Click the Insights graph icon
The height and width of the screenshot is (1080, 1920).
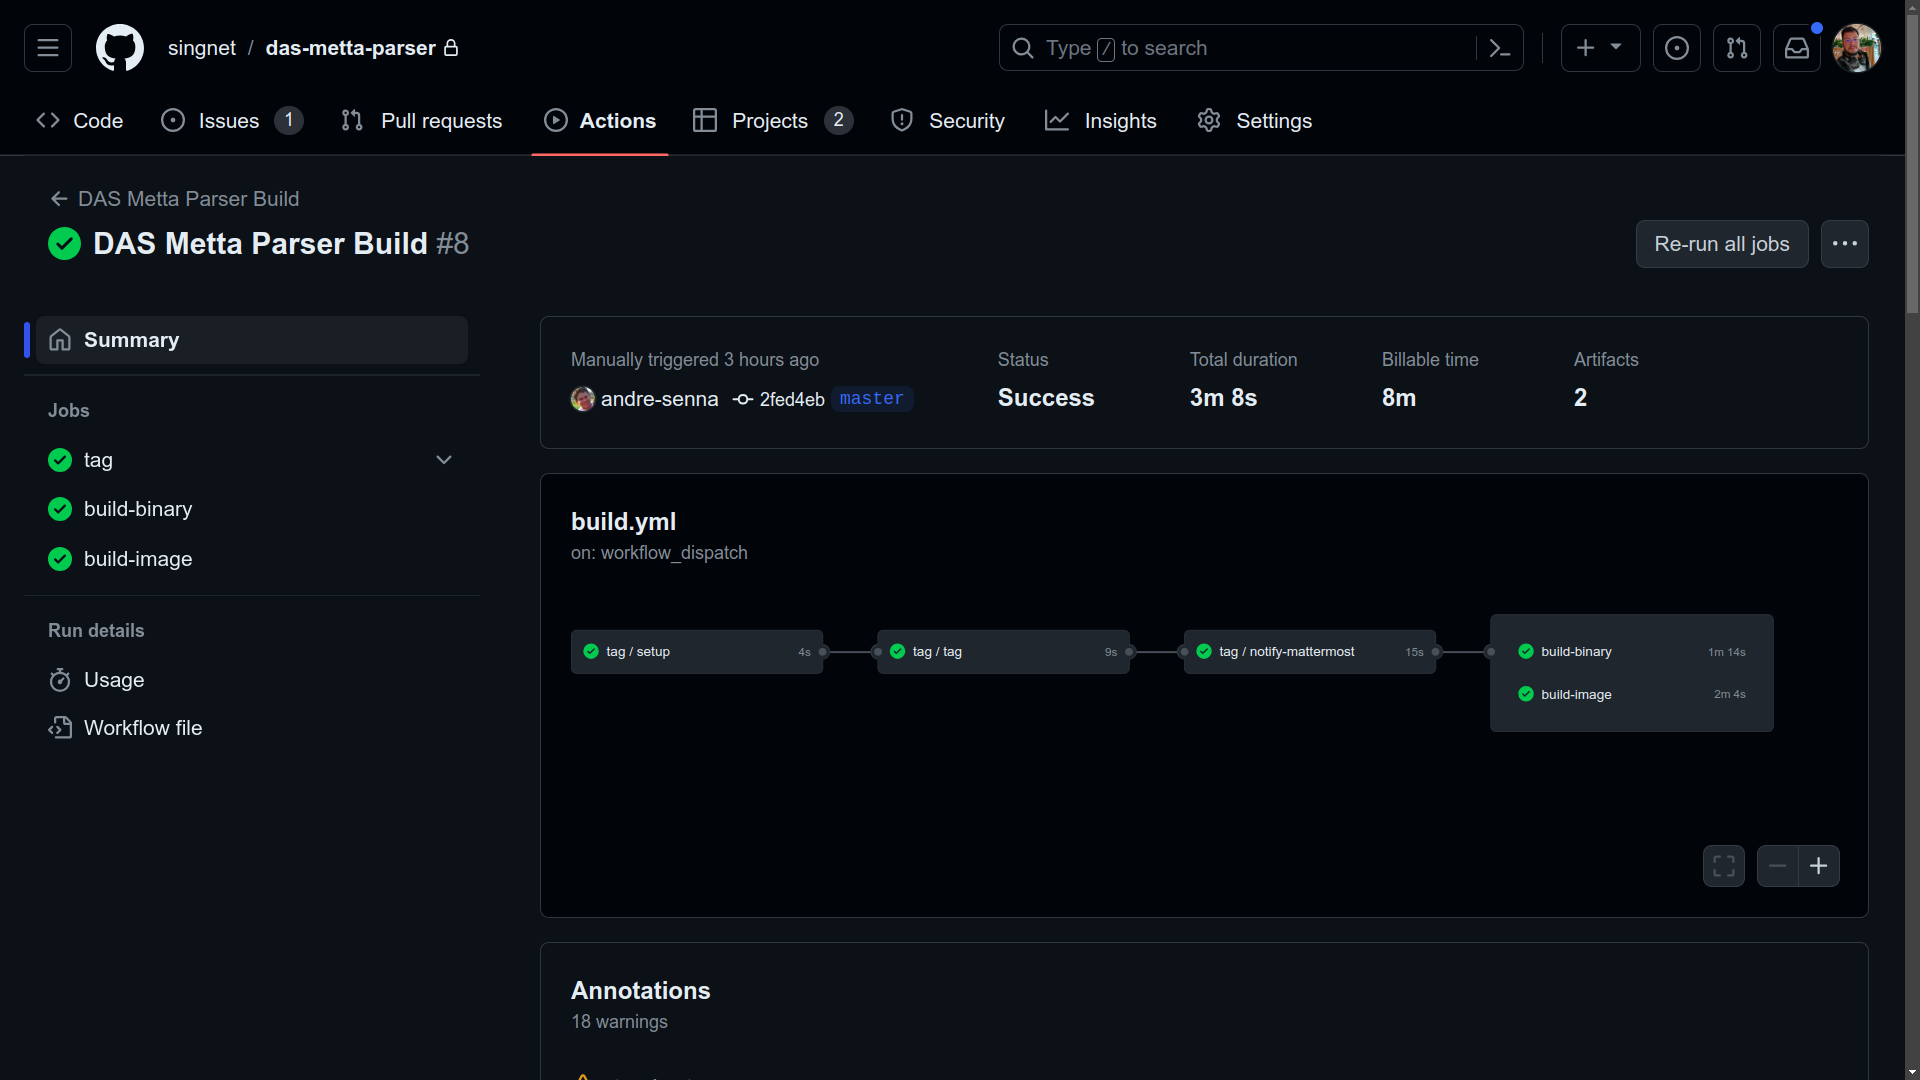coord(1057,120)
